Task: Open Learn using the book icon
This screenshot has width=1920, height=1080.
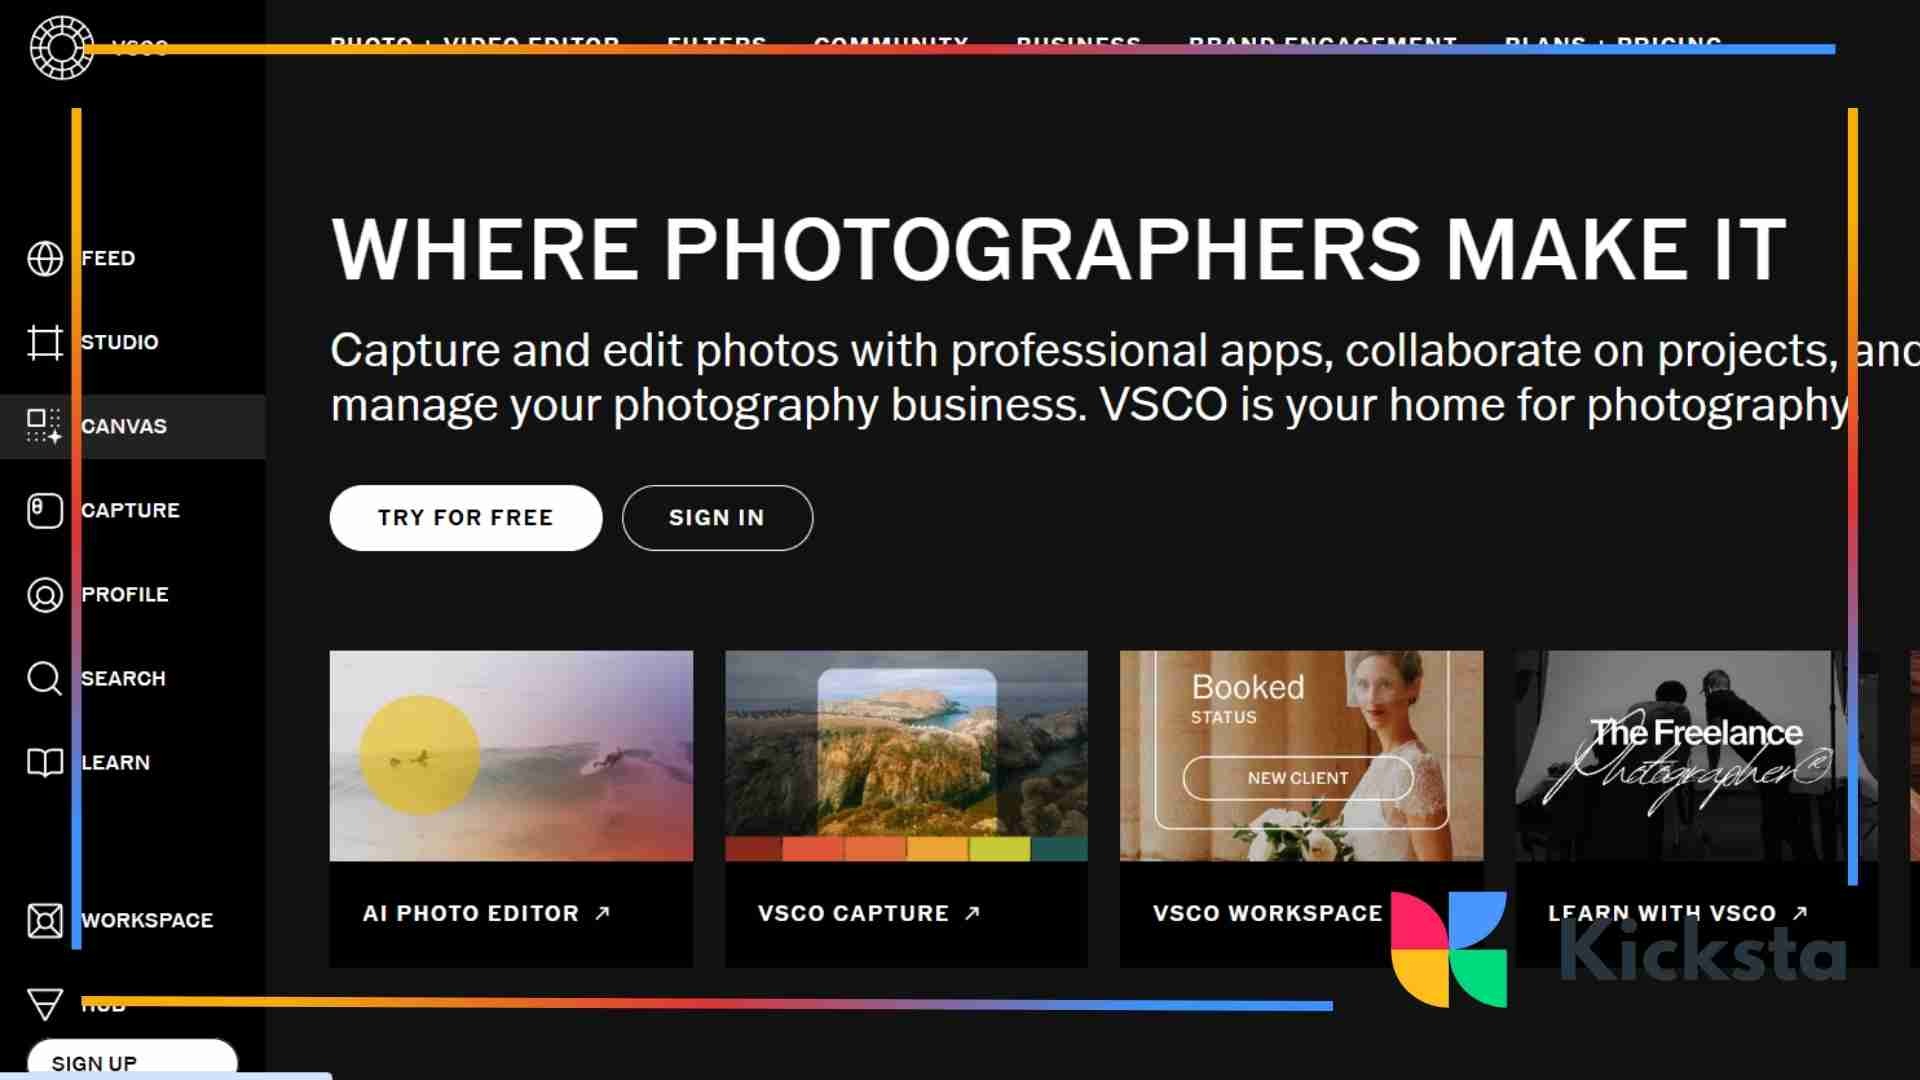Action: pyautogui.click(x=44, y=762)
